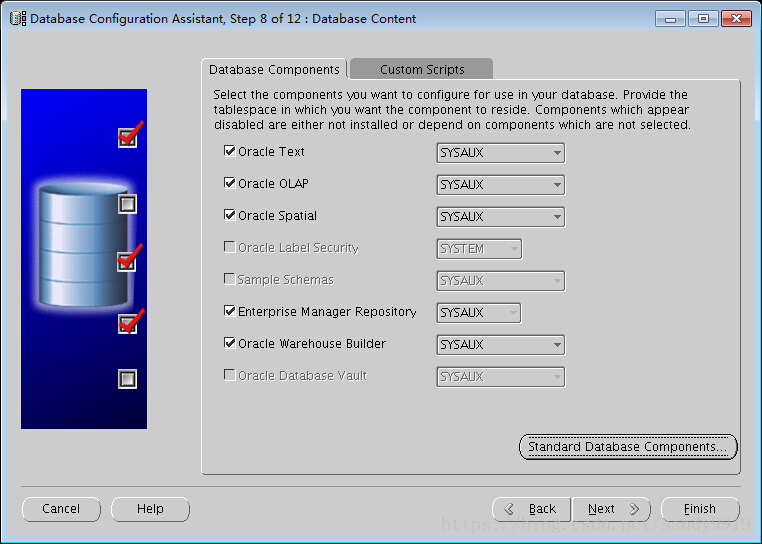This screenshot has width=762, height=544.
Task: Switch to the Custom Scripts tab
Action: (422, 70)
